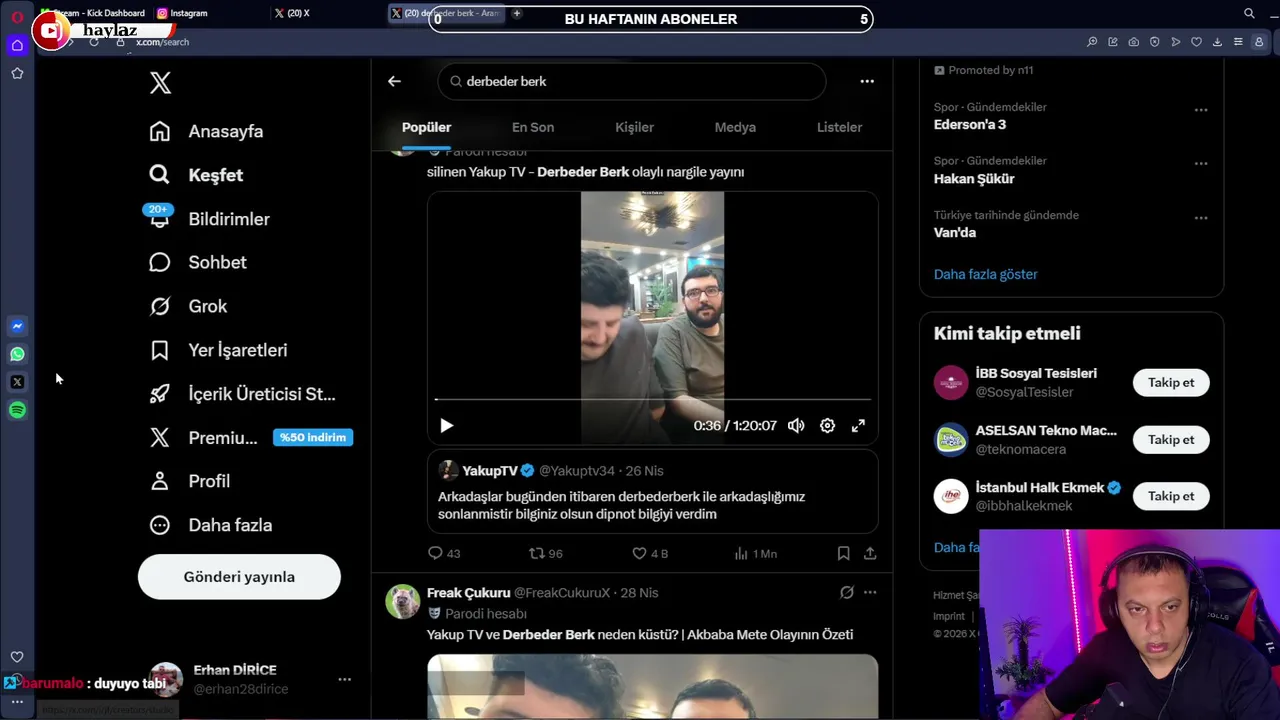Viewport: 1280px width, 720px height.
Task: Seek on the video progress bar
Action: (x=652, y=399)
